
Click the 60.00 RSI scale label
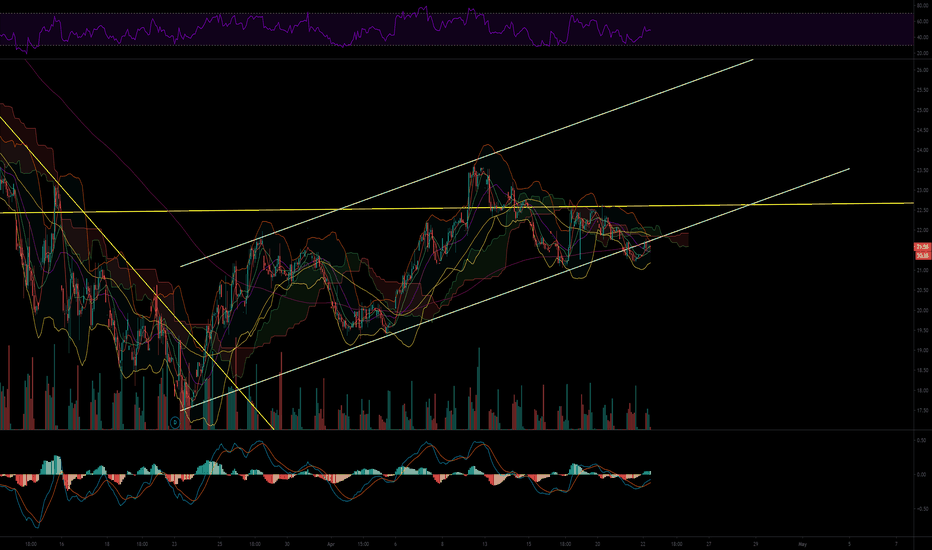tap(922, 21)
